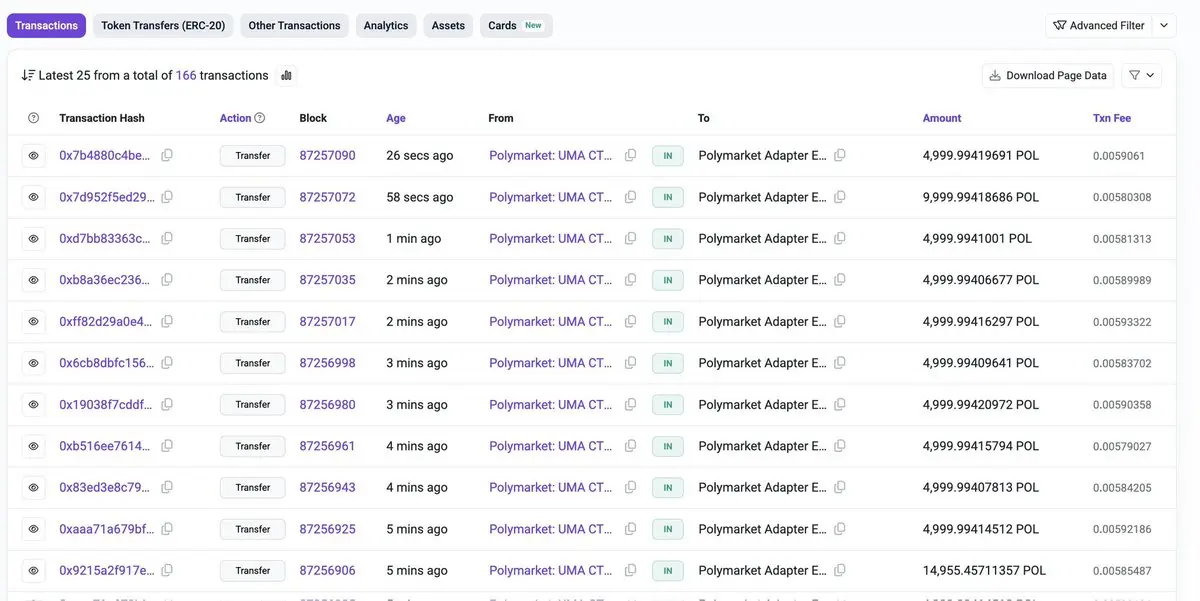Click the Amount column header
This screenshot has height=601, width=1200.
tap(942, 118)
